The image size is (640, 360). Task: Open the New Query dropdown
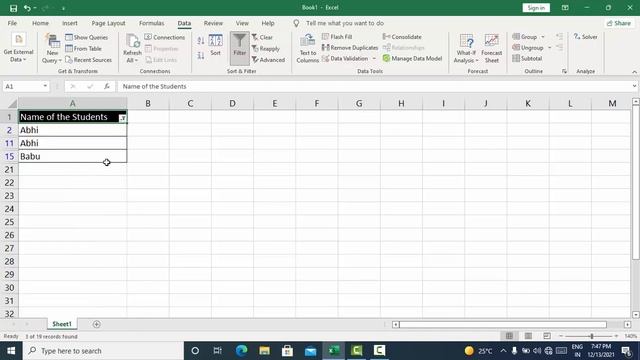(x=52, y=48)
